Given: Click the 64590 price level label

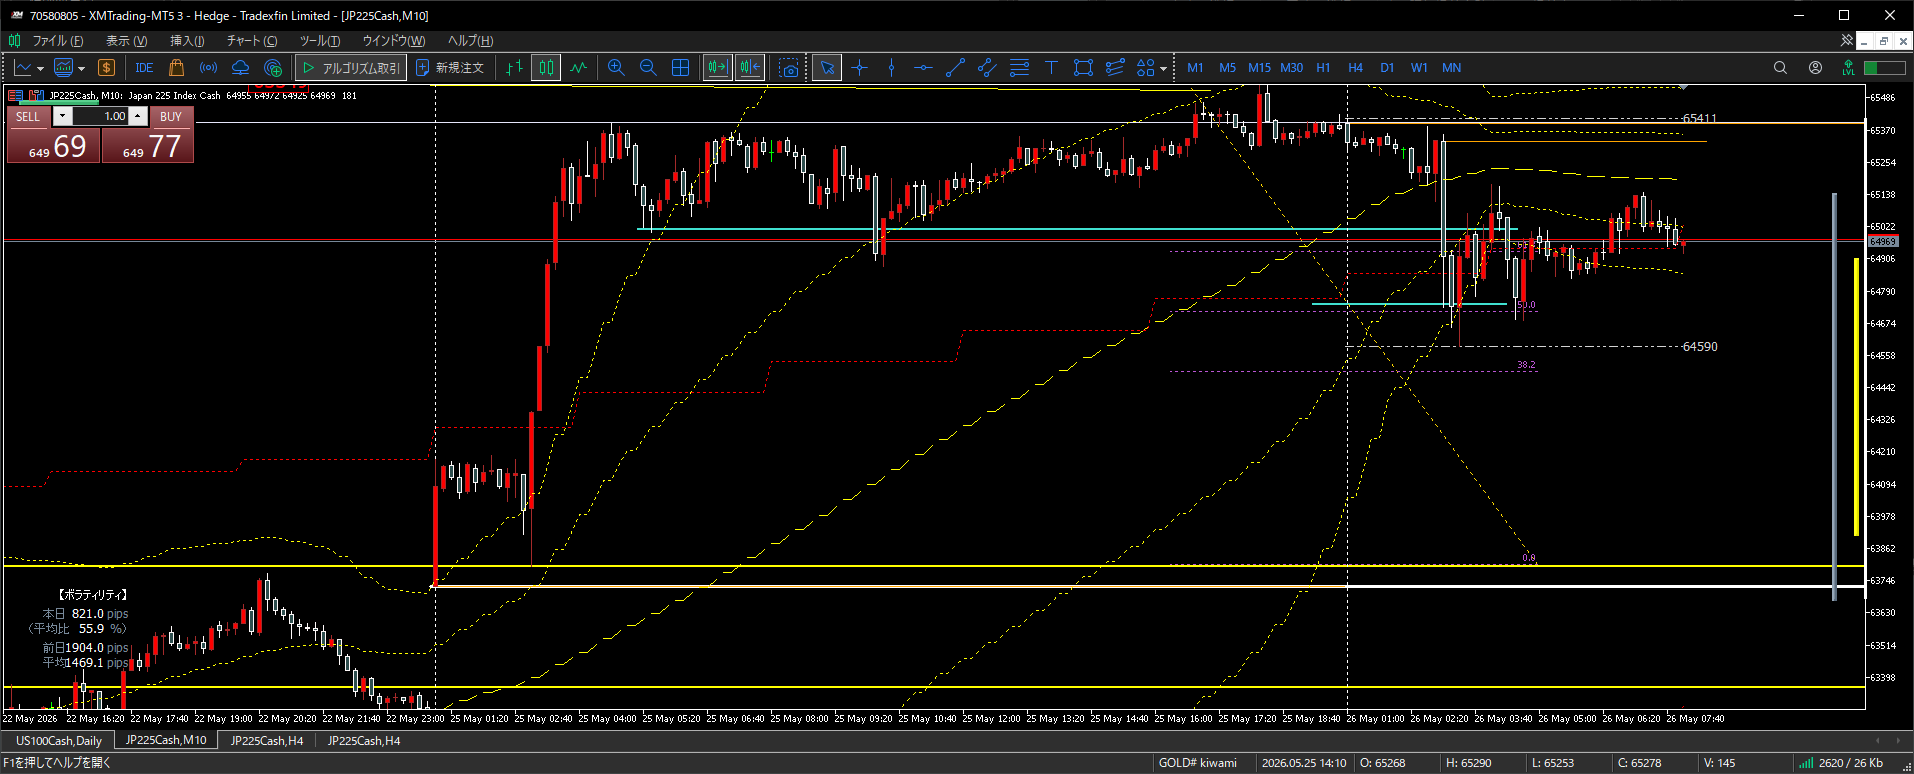Looking at the screenshot, I should click(1700, 347).
